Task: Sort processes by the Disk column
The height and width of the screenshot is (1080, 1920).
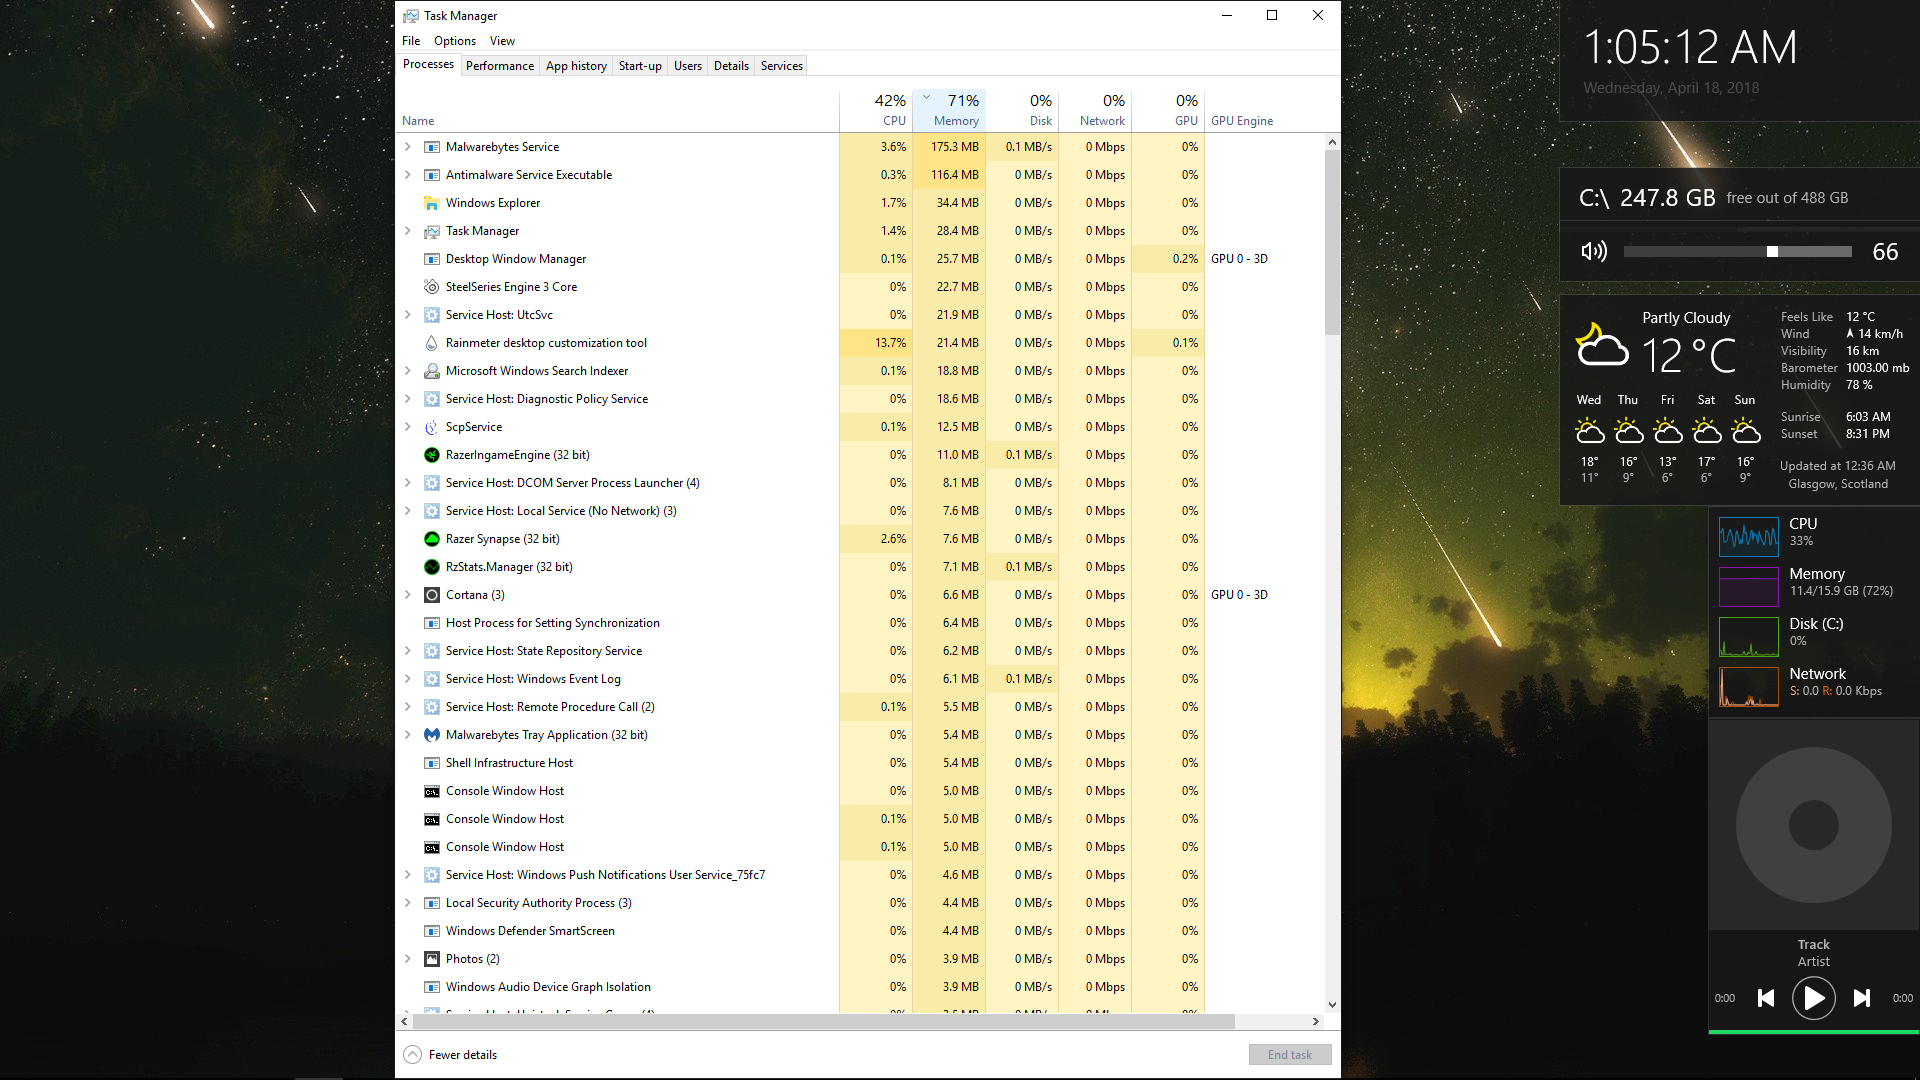Action: click(x=1022, y=110)
